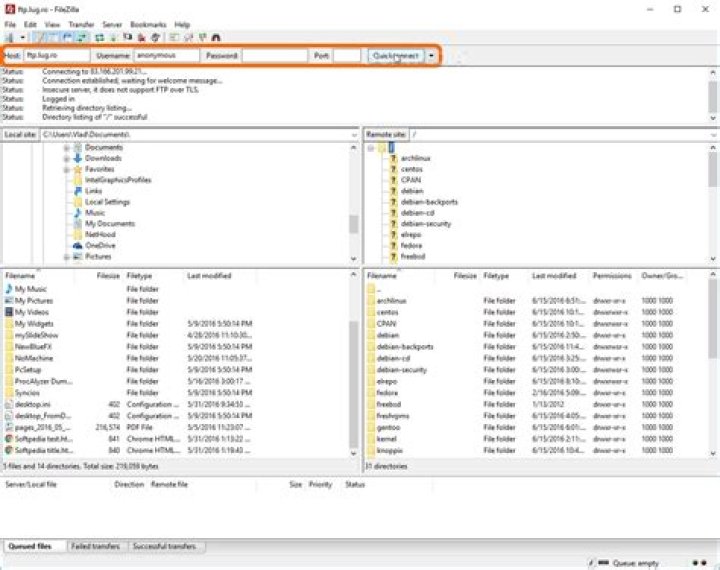
Task: Expand the Downloads folder in local tree
Action: [66, 158]
